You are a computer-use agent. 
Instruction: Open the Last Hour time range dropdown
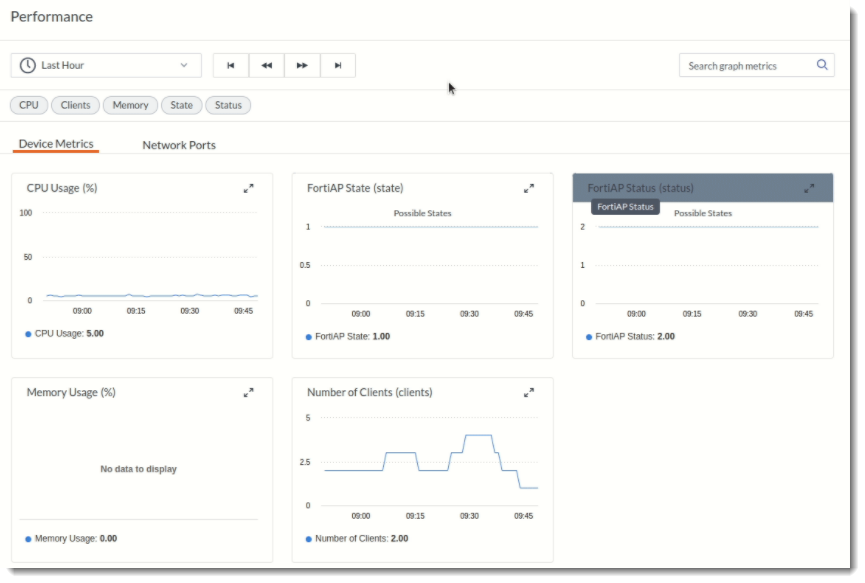pos(106,66)
